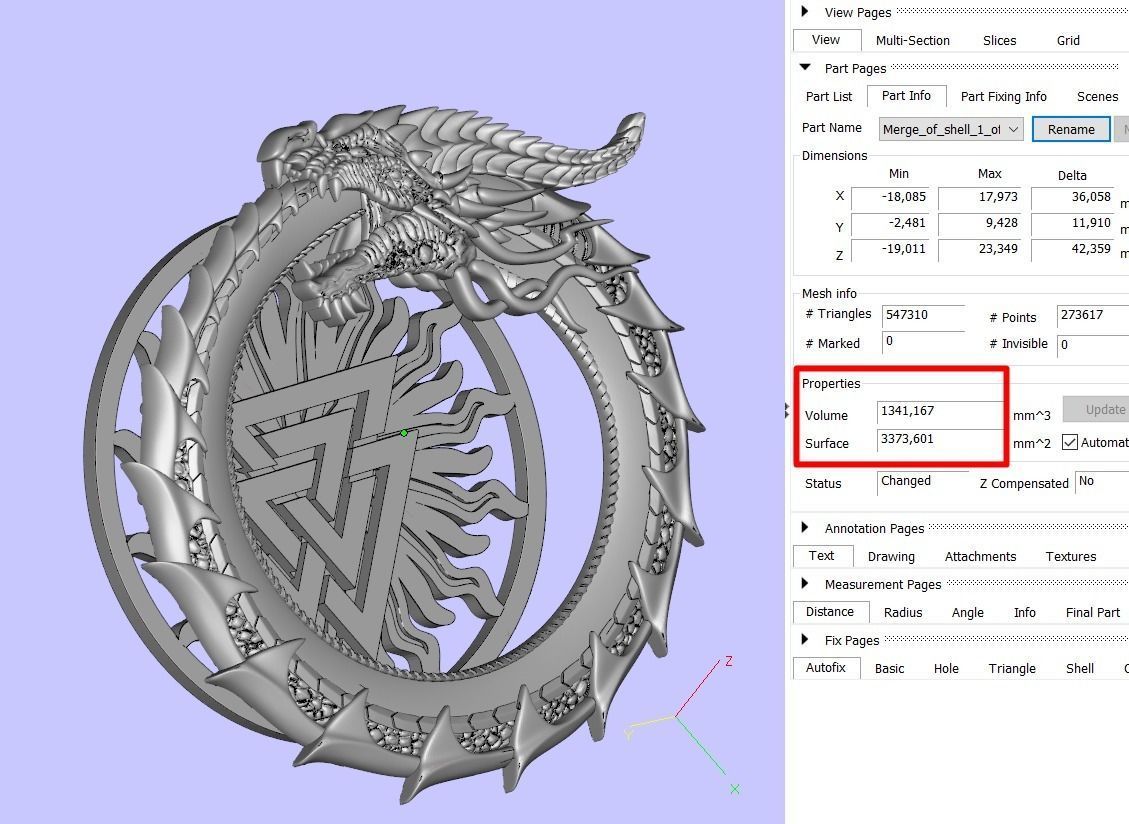Open the Angle measurement tab
The image size is (1129, 824).
[x=968, y=613]
